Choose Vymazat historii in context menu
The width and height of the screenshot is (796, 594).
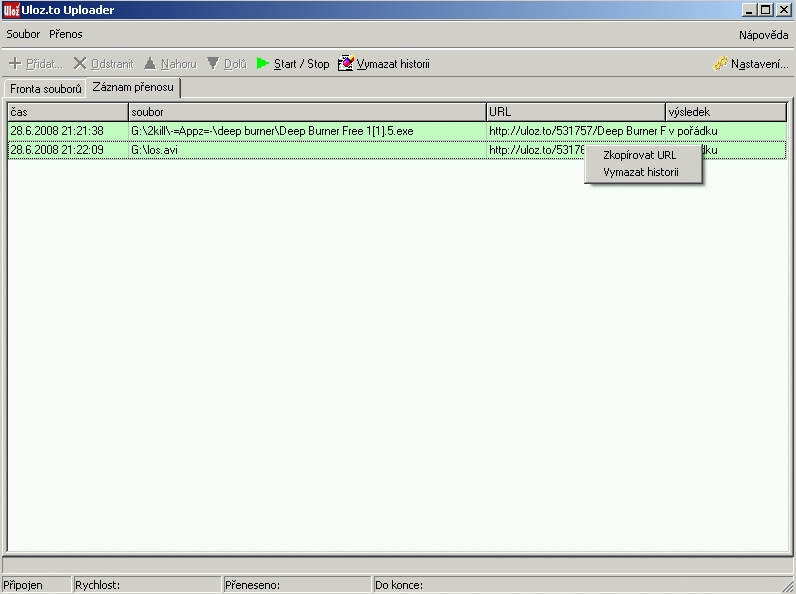click(641, 172)
